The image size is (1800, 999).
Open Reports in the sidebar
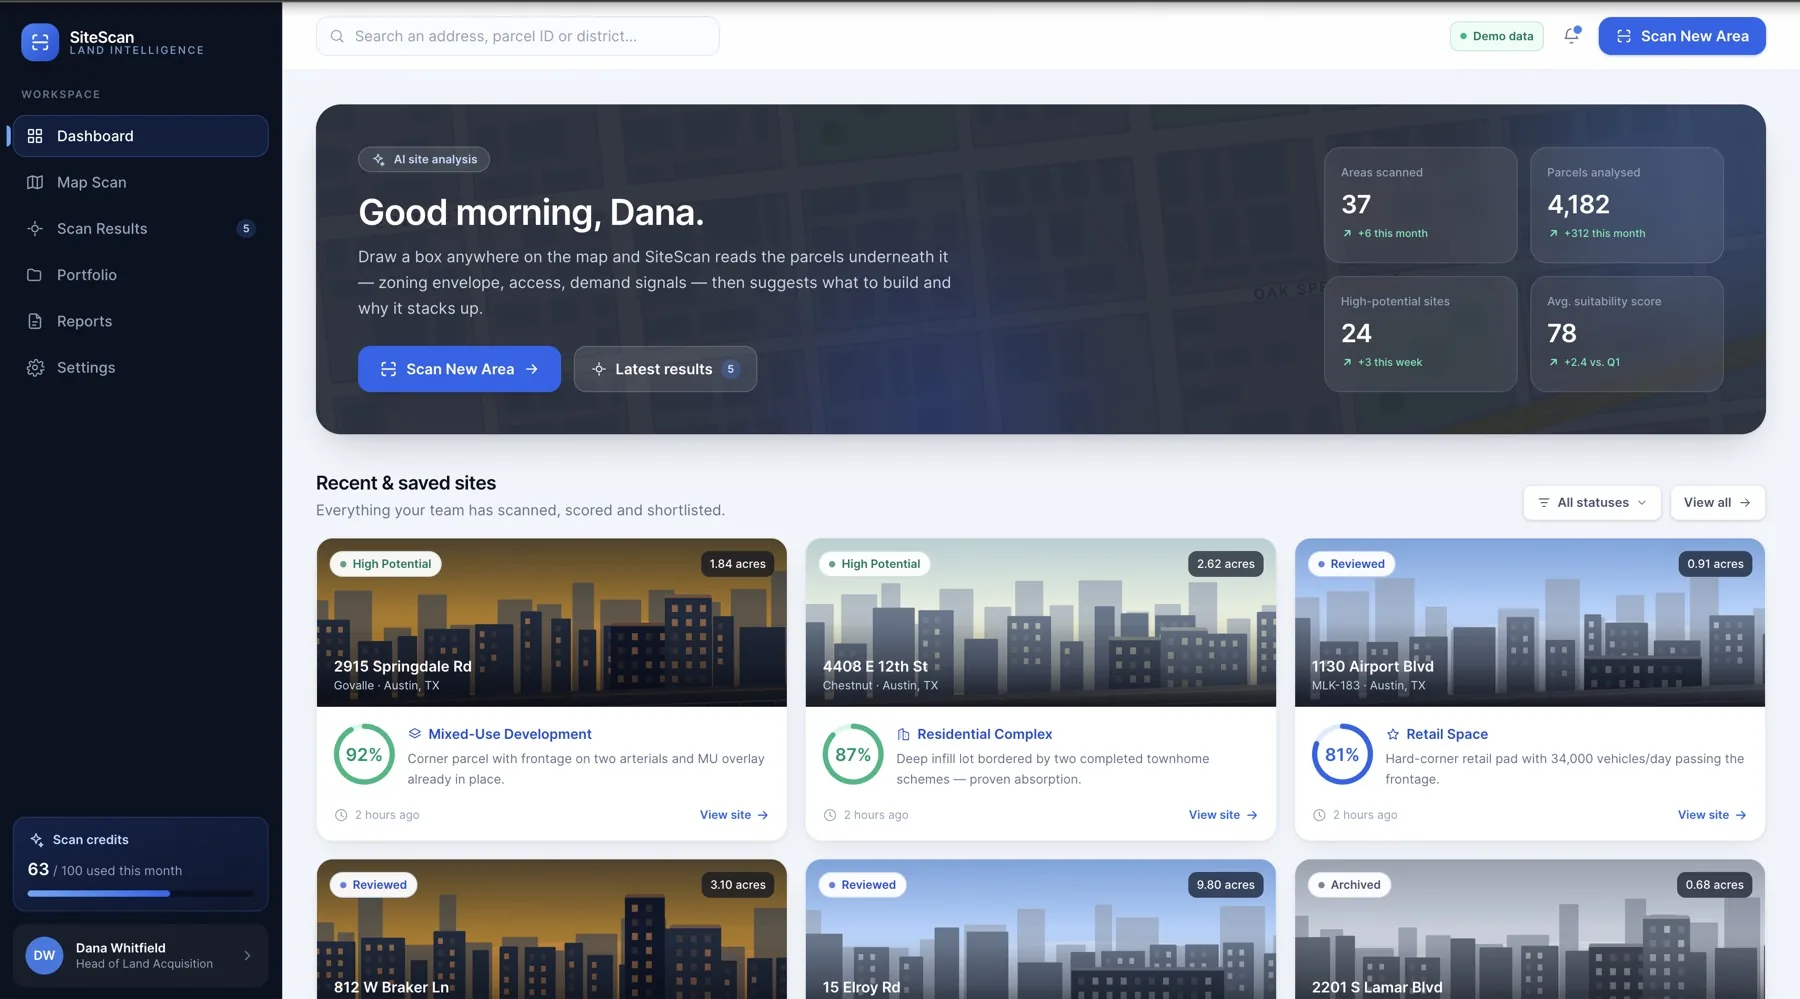pyautogui.click(x=140, y=321)
